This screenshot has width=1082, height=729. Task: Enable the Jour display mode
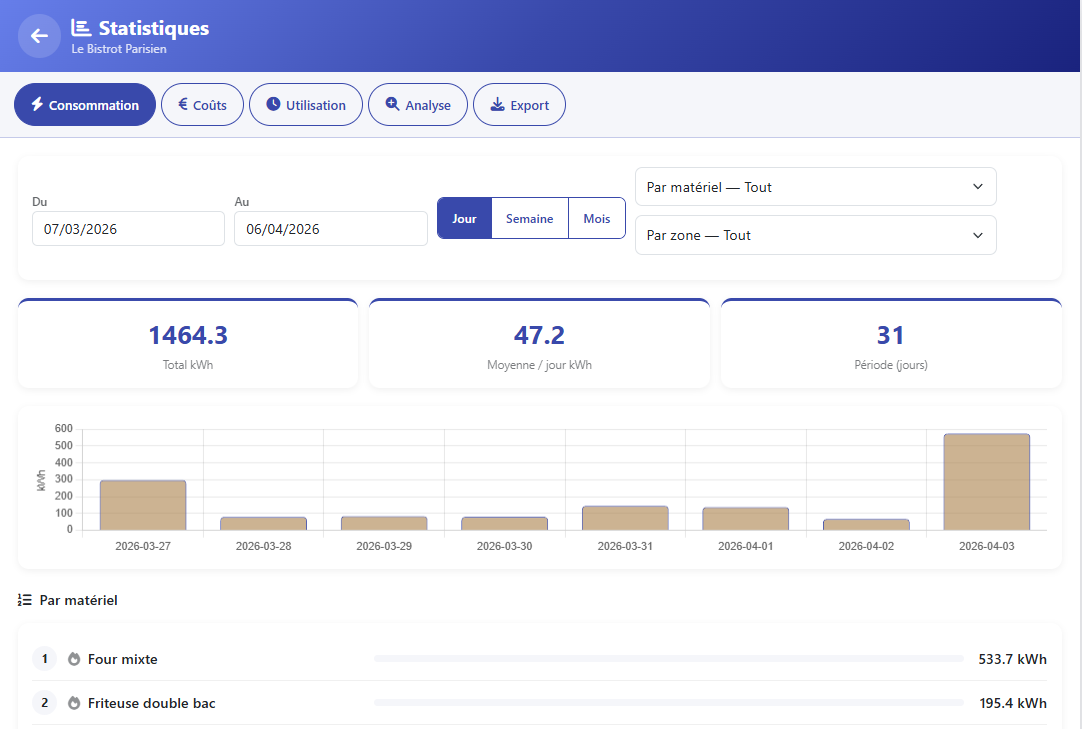click(x=464, y=218)
